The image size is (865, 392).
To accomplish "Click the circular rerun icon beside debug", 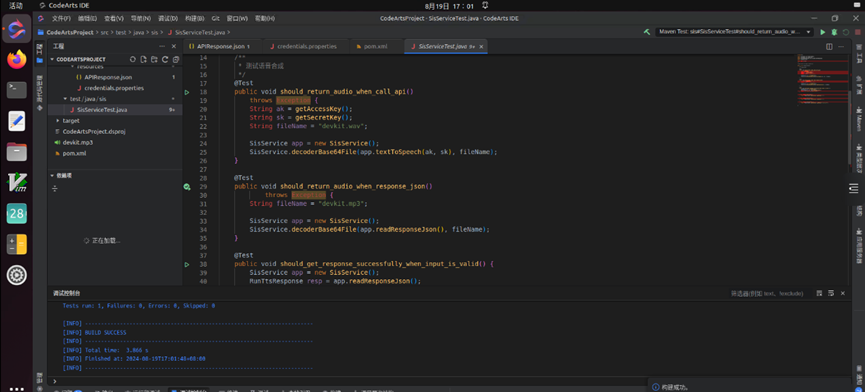I will [x=846, y=33].
